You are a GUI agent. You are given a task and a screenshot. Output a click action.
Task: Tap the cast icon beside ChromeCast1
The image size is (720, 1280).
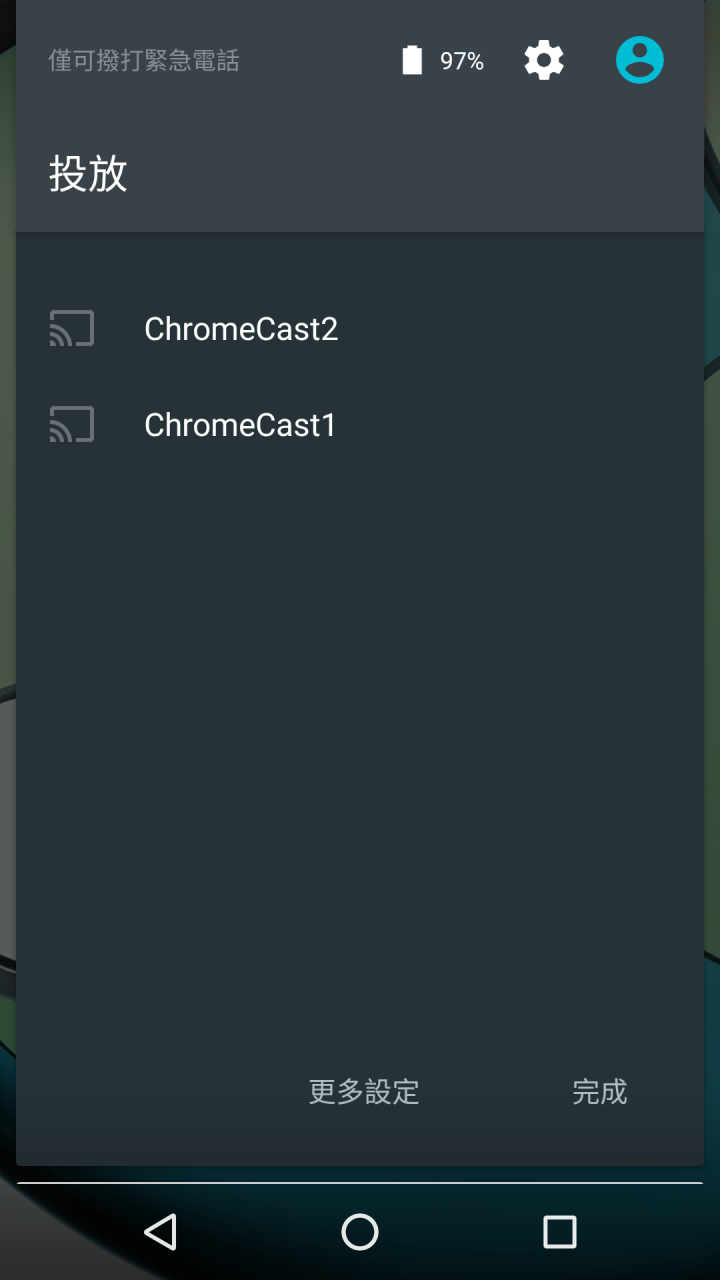(72, 424)
